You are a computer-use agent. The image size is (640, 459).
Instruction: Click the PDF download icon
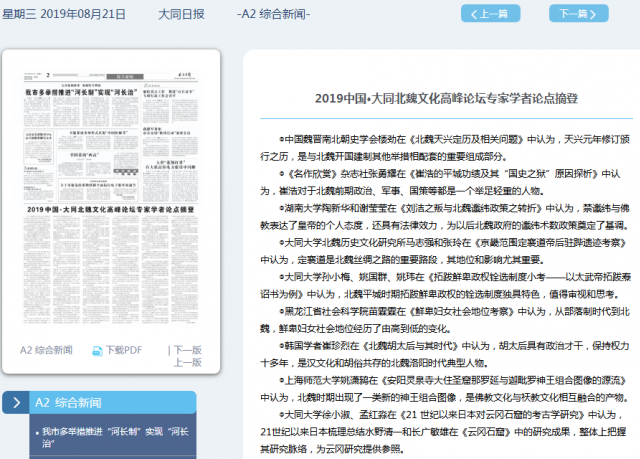(97, 351)
